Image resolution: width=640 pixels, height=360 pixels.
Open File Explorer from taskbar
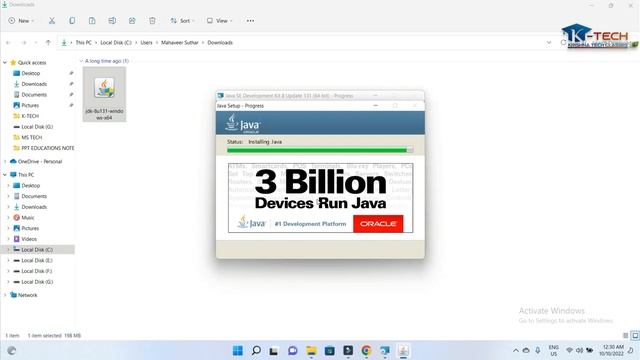pyautogui.click(x=311, y=351)
